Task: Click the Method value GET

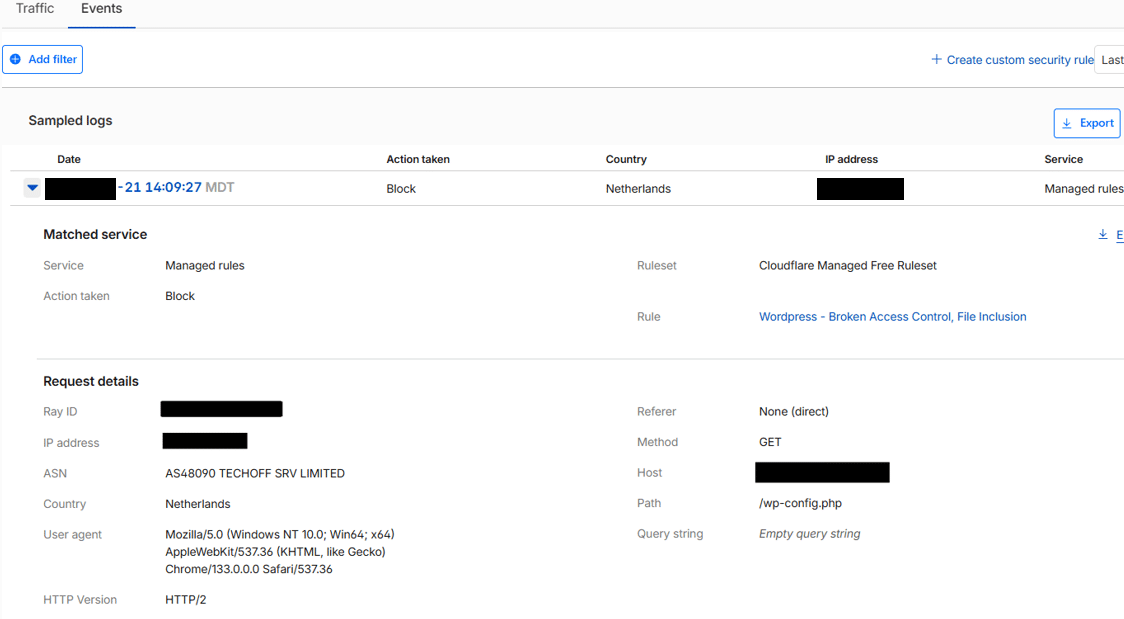Action: point(770,442)
